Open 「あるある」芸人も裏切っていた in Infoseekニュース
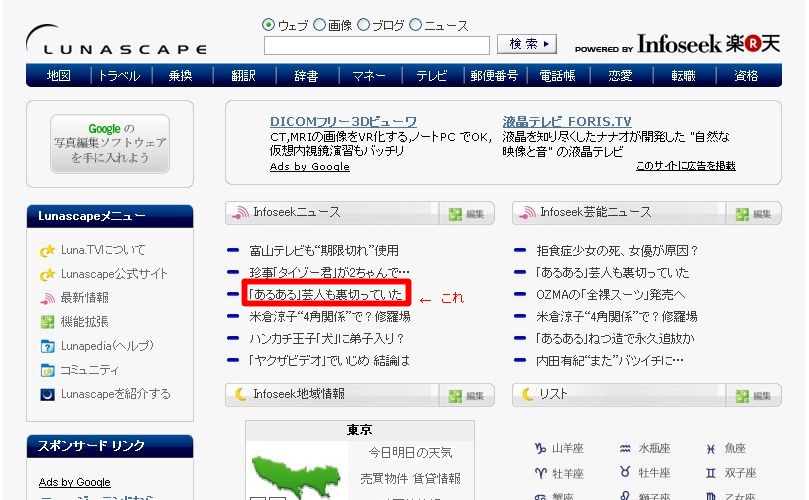 [x=326, y=294]
